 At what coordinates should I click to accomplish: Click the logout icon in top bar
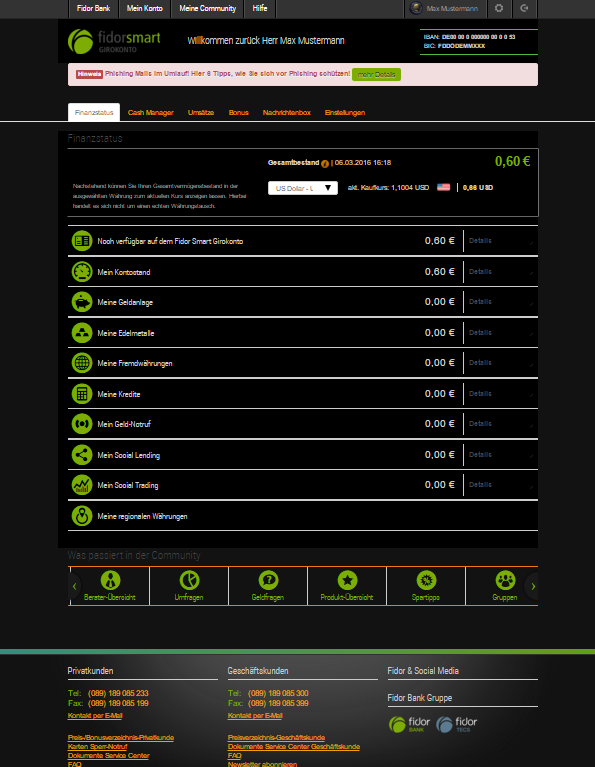tap(524, 8)
